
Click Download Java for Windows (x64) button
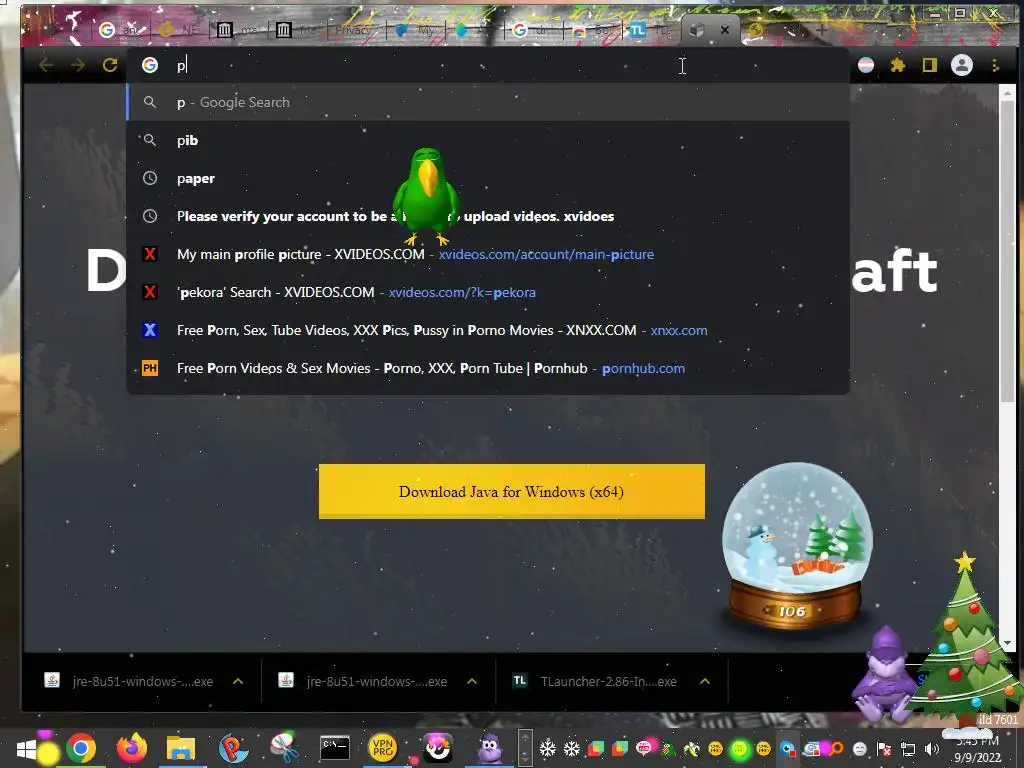coord(511,492)
